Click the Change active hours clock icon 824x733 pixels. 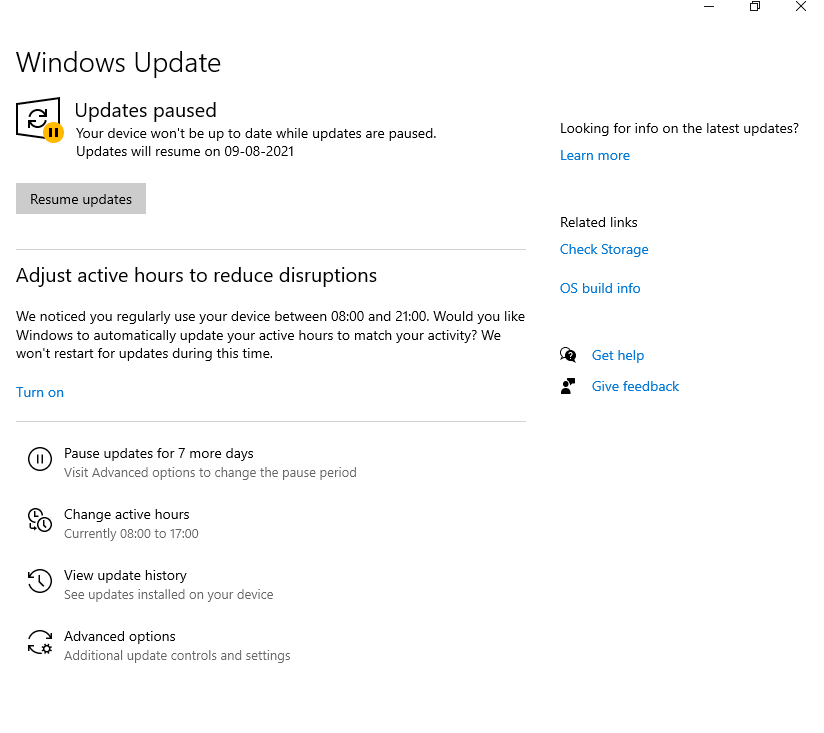point(39,520)
